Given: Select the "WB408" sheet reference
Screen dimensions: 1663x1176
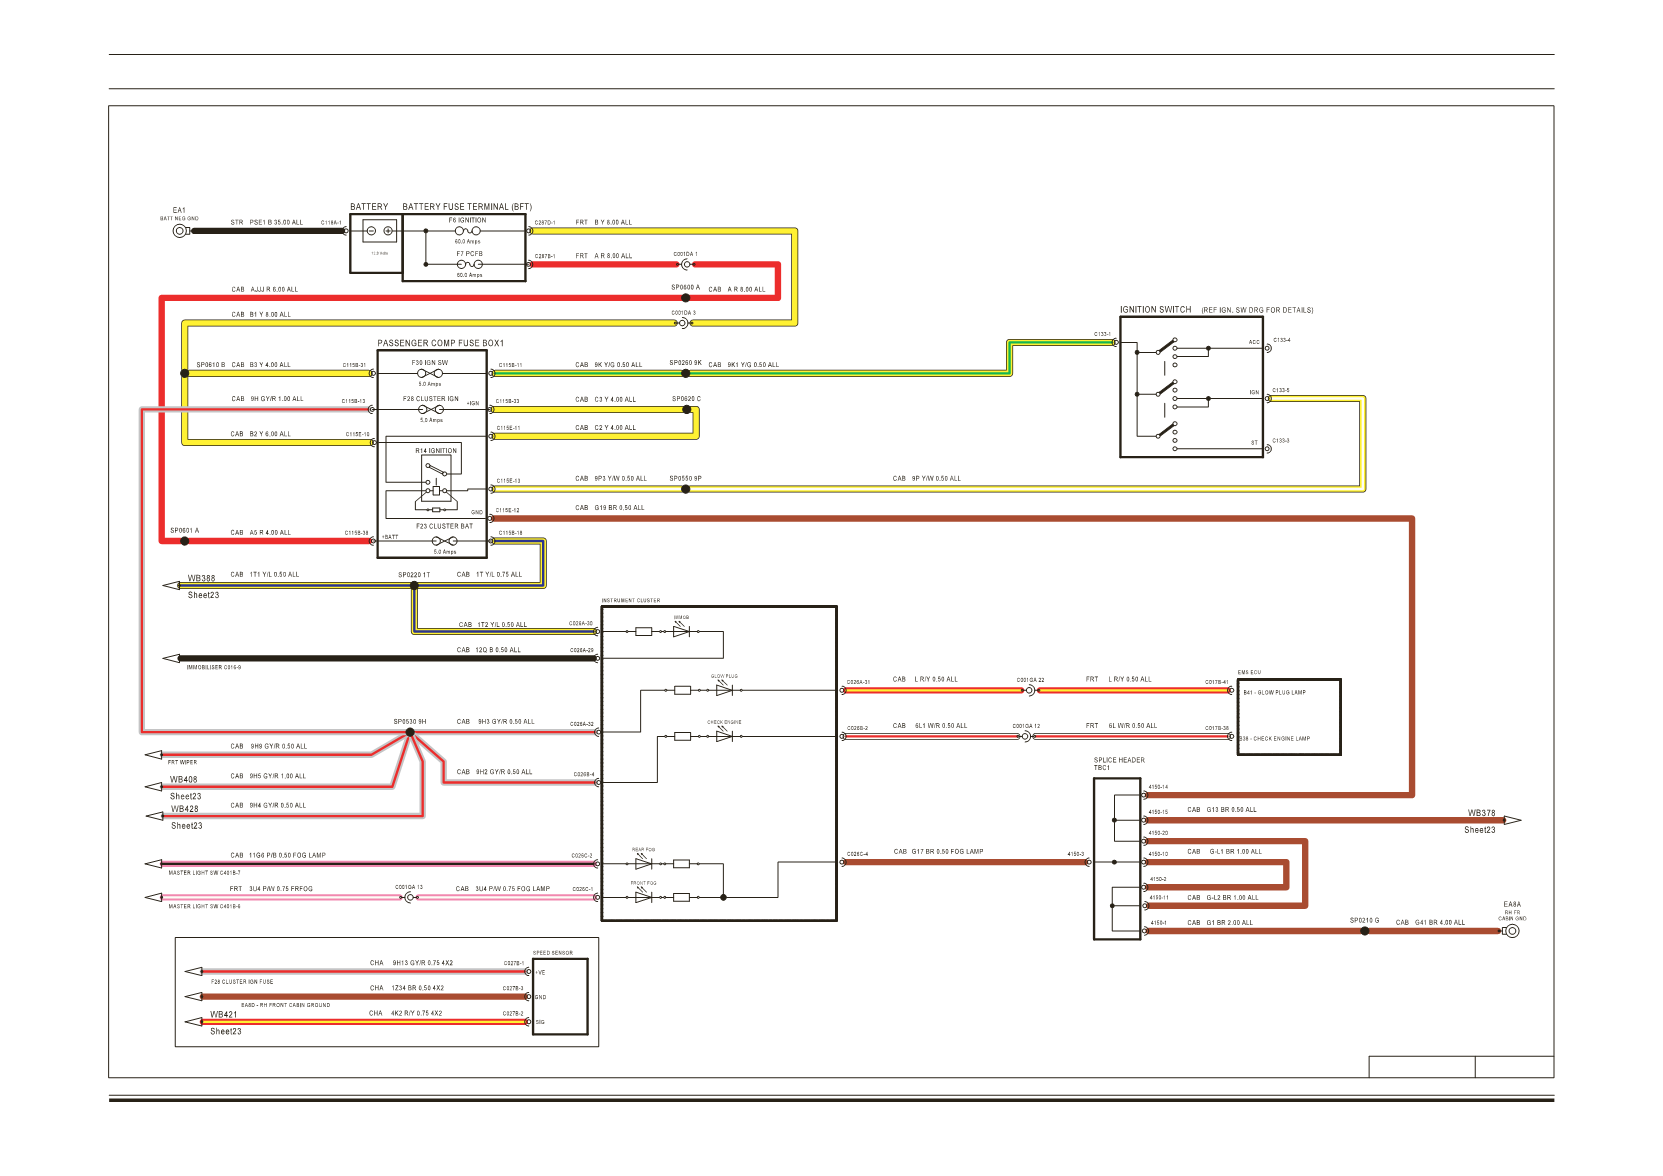Looking at the screenshot, I should 184,780.
